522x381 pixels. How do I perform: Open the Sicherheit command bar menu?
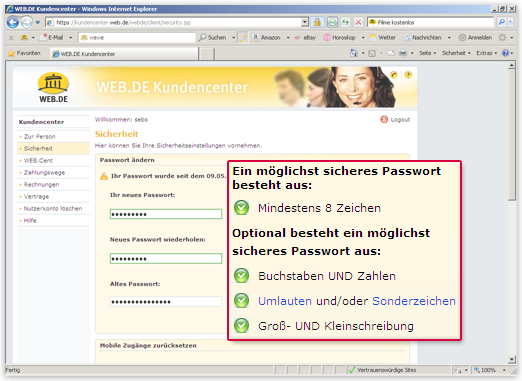pos(456,53)
